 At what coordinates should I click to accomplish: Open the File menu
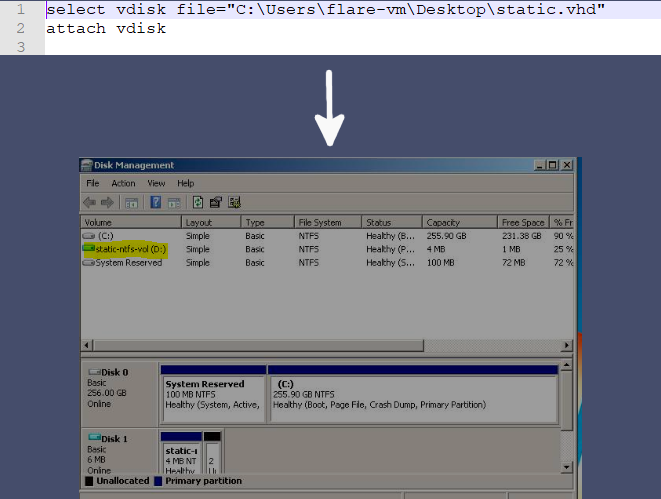(x=93, y=184)
